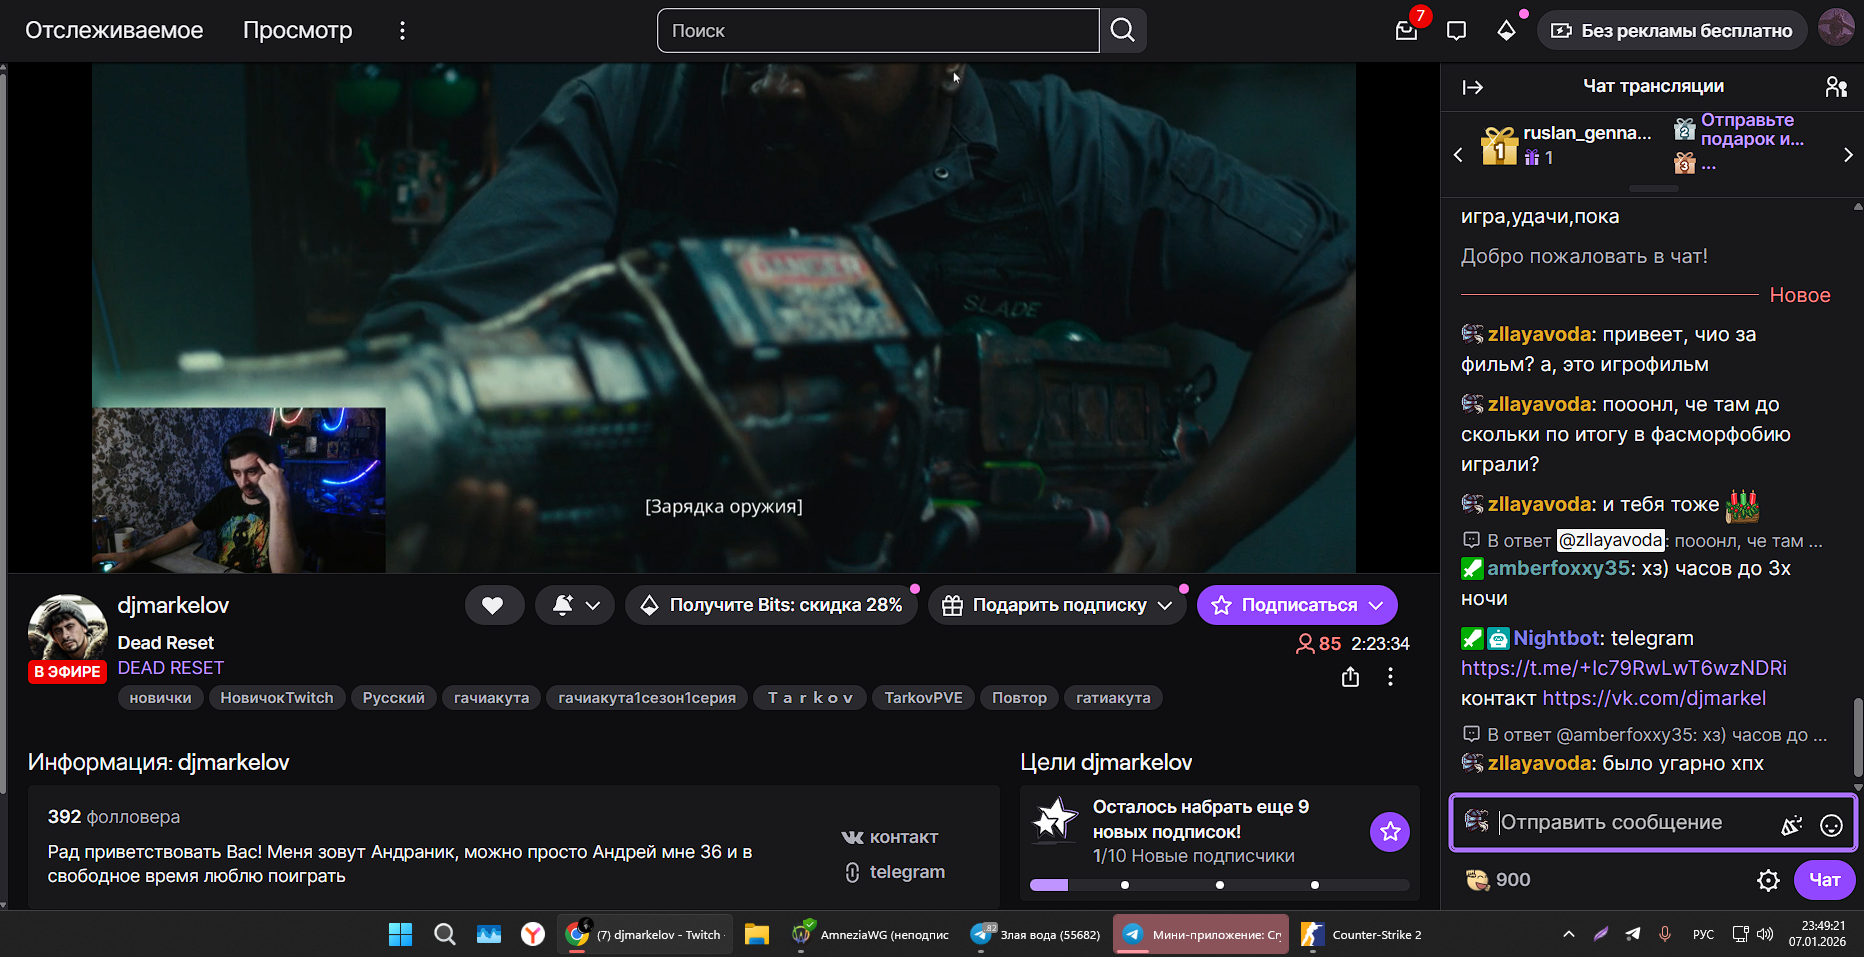Image resolution: width=1864 pixels, height=957 pixels.
Task: Select the новички tag
Action: (160, 698)
